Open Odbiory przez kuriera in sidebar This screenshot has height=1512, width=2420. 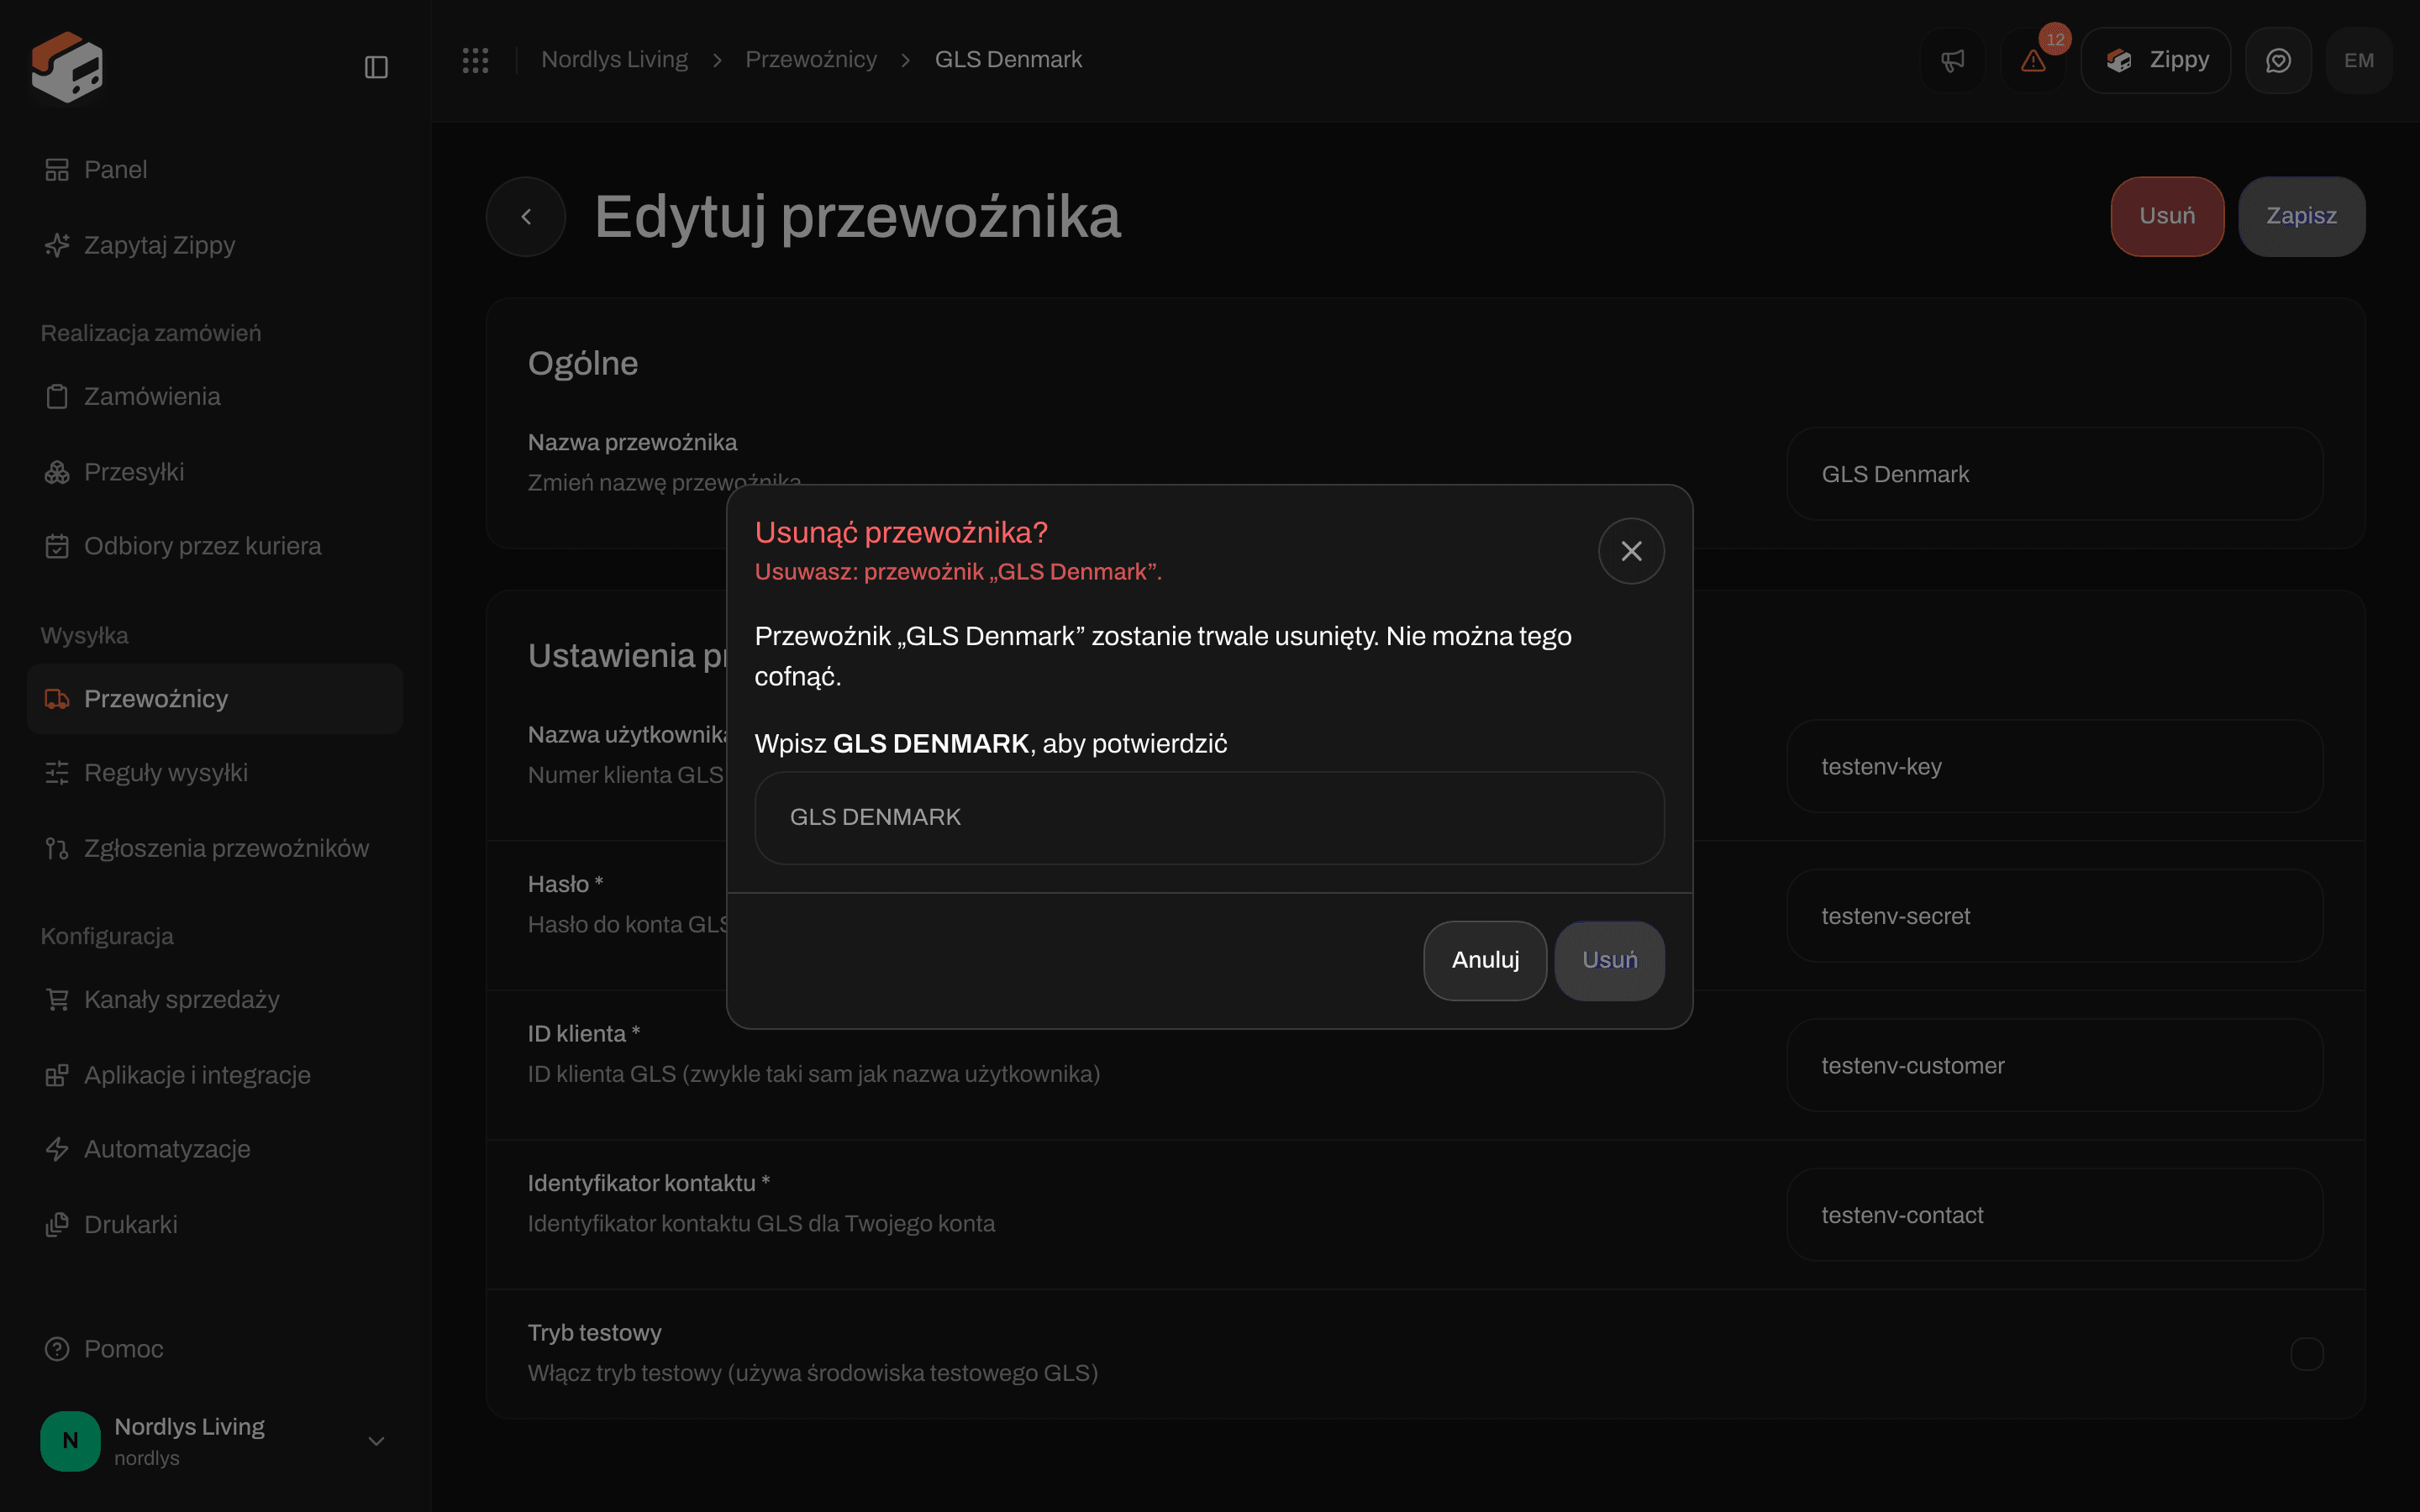pos(215,546)
